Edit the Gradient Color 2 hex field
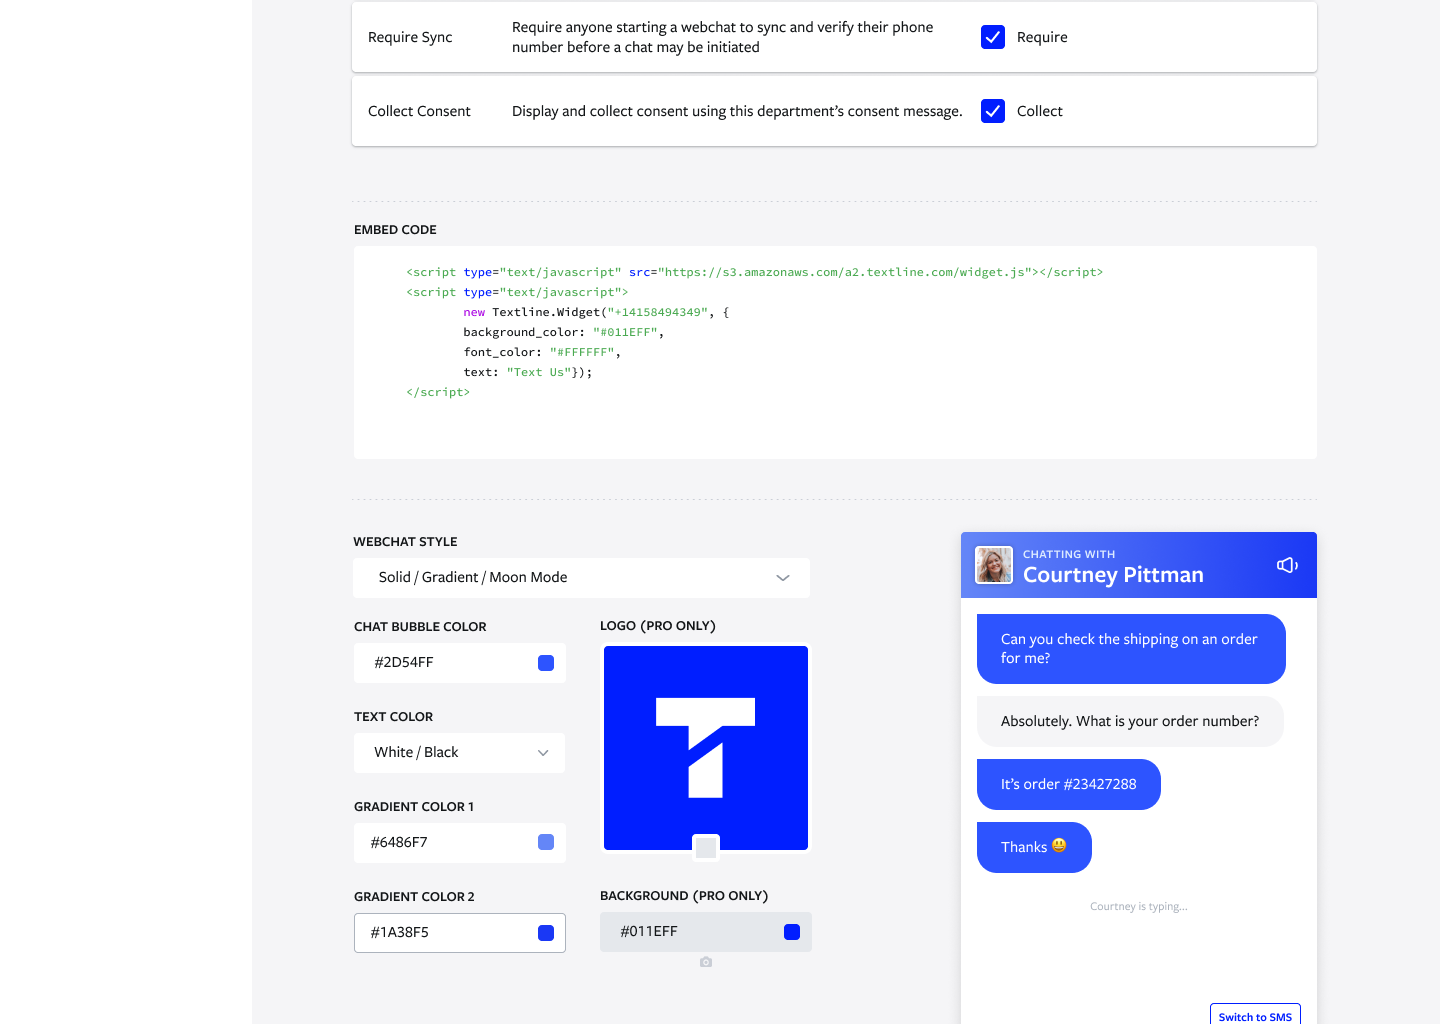 [x=460, y=933]
